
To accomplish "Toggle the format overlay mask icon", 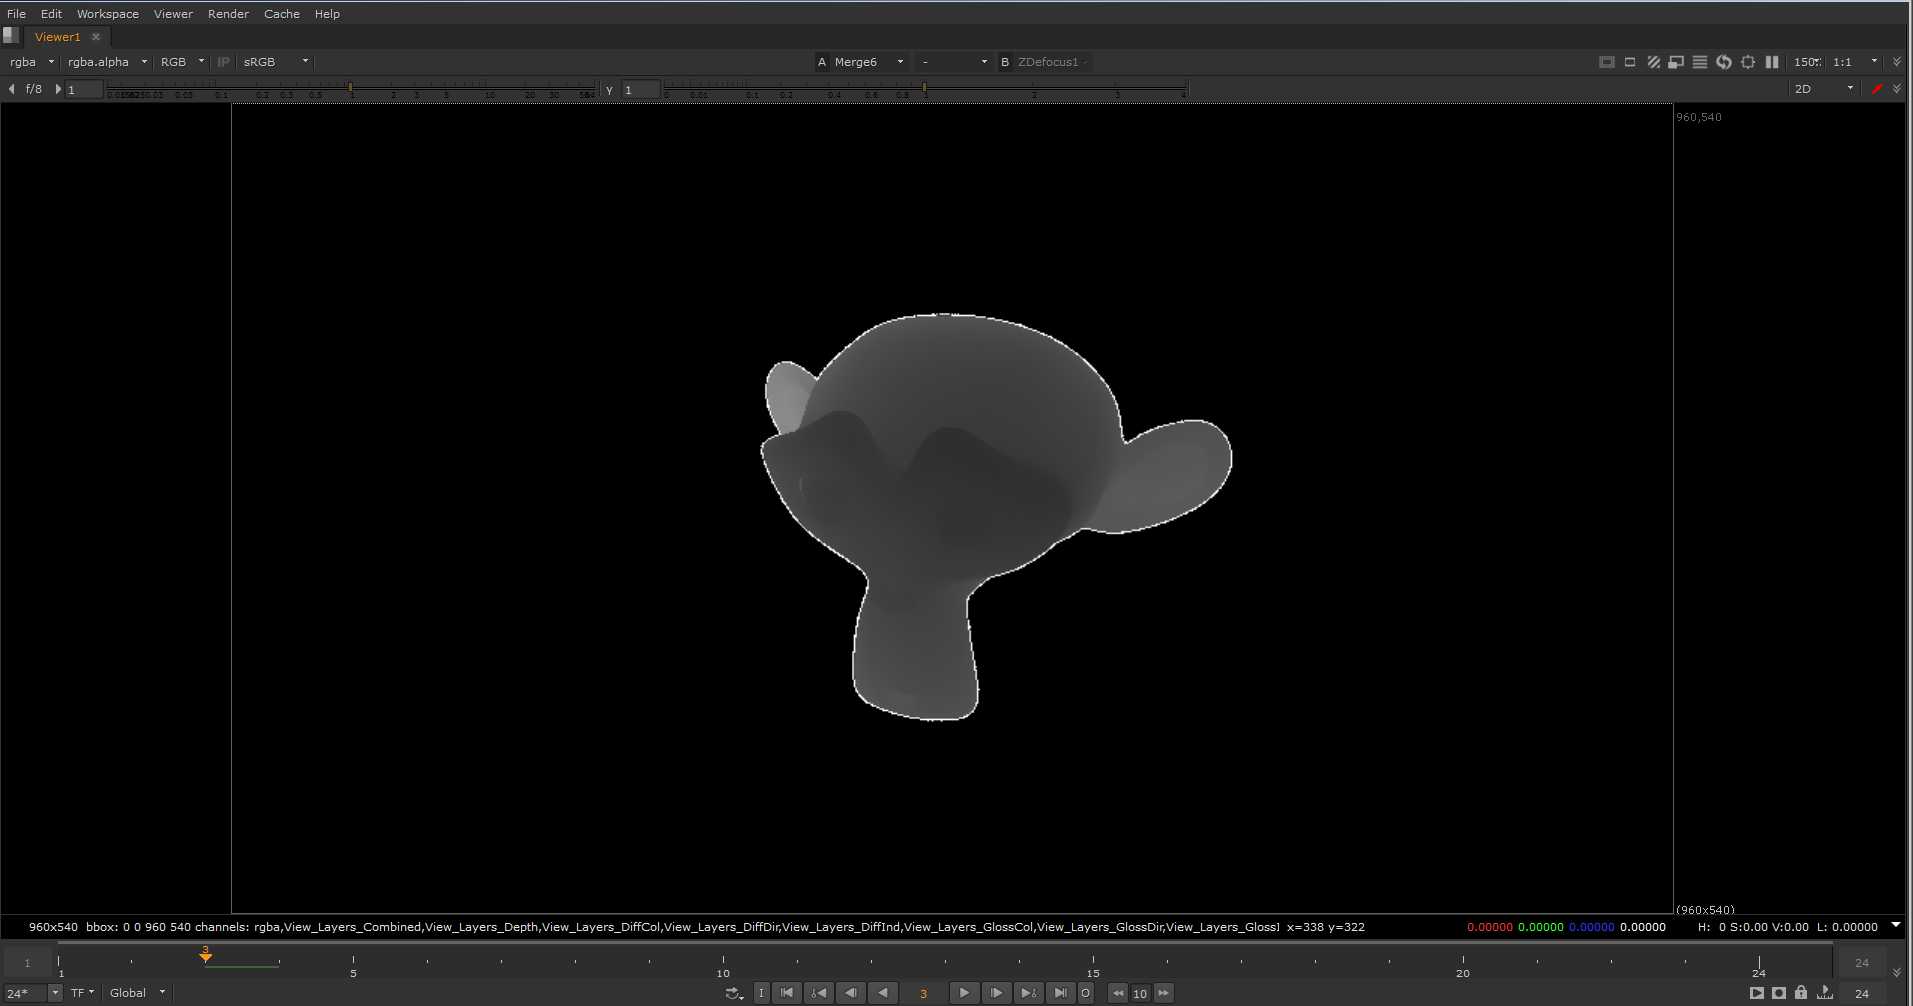I will click(x=1606, y=62).
